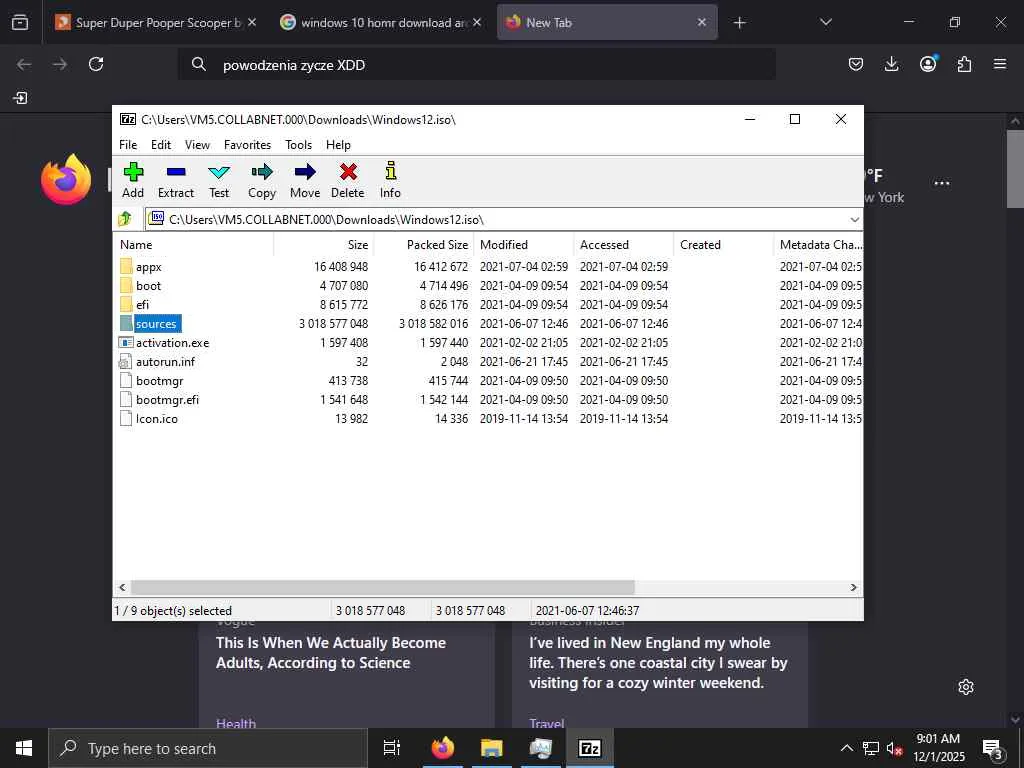This screenshot has width=1024, height=768.
Task: Select the efi folder icon
Action: (x=126, y=304)
